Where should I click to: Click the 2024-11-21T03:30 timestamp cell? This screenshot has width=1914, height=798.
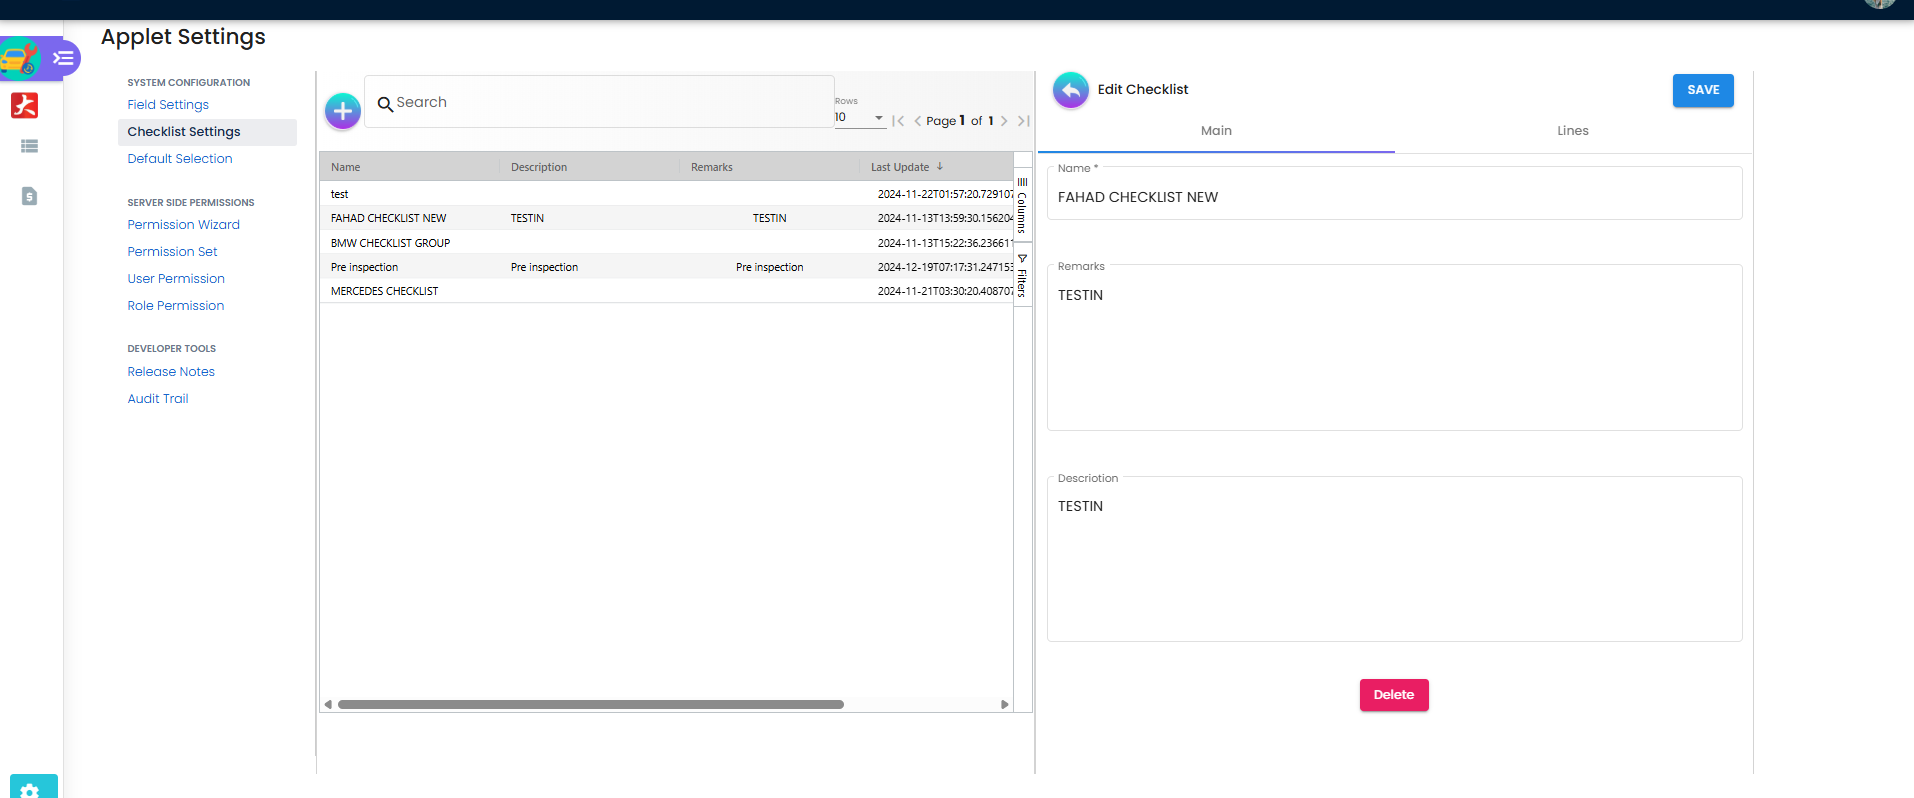click(945, 291)
